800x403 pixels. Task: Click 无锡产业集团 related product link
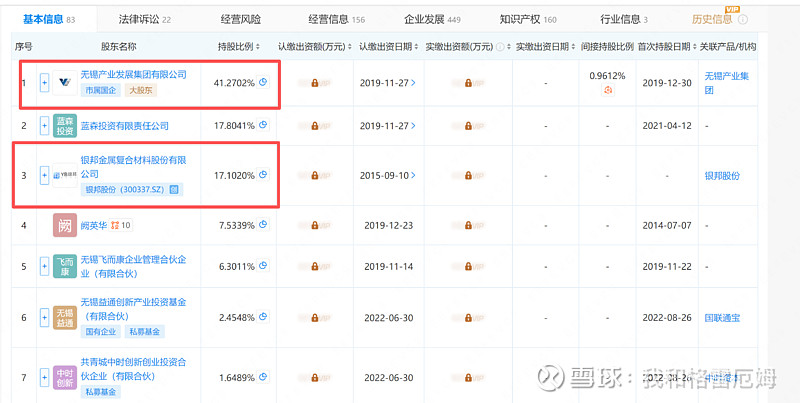pyautogui.click(x=727, y=83)
